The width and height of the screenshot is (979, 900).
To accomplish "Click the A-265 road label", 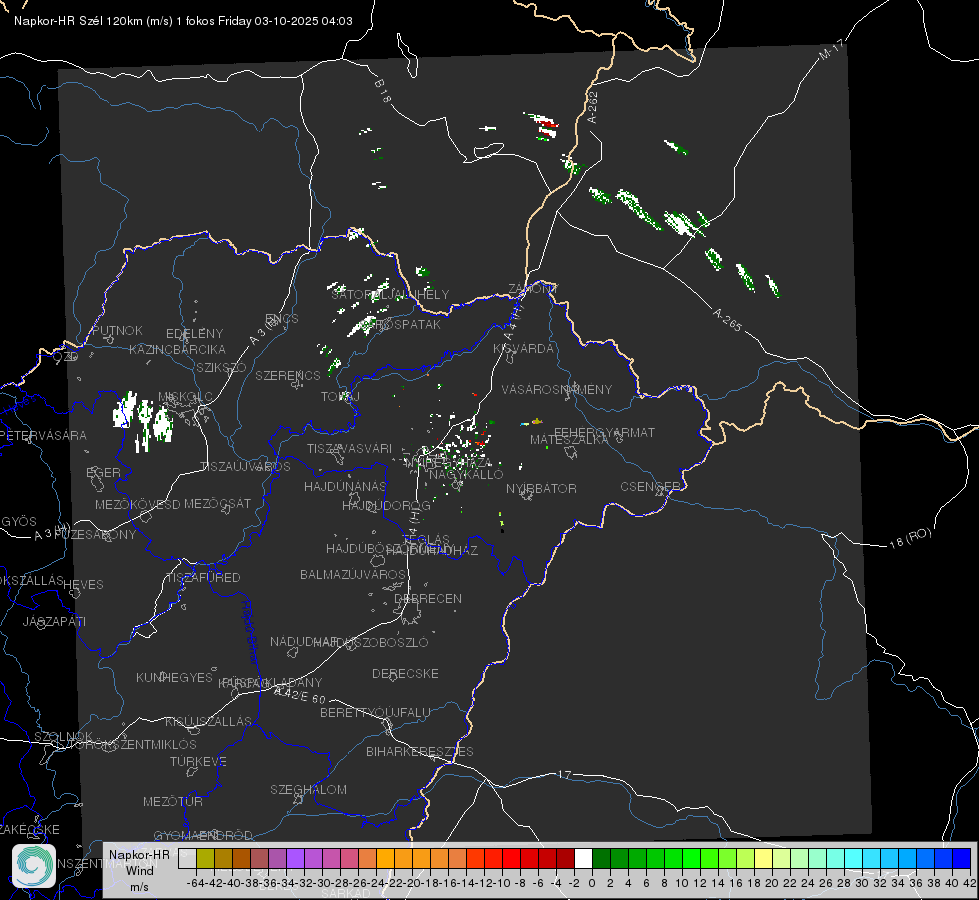I will (727, 319).
